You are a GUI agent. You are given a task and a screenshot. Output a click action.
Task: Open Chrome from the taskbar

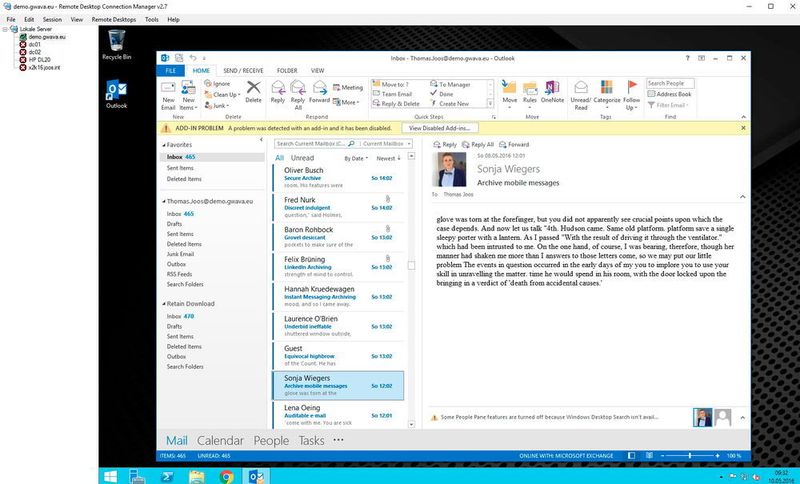coord(227,476)
